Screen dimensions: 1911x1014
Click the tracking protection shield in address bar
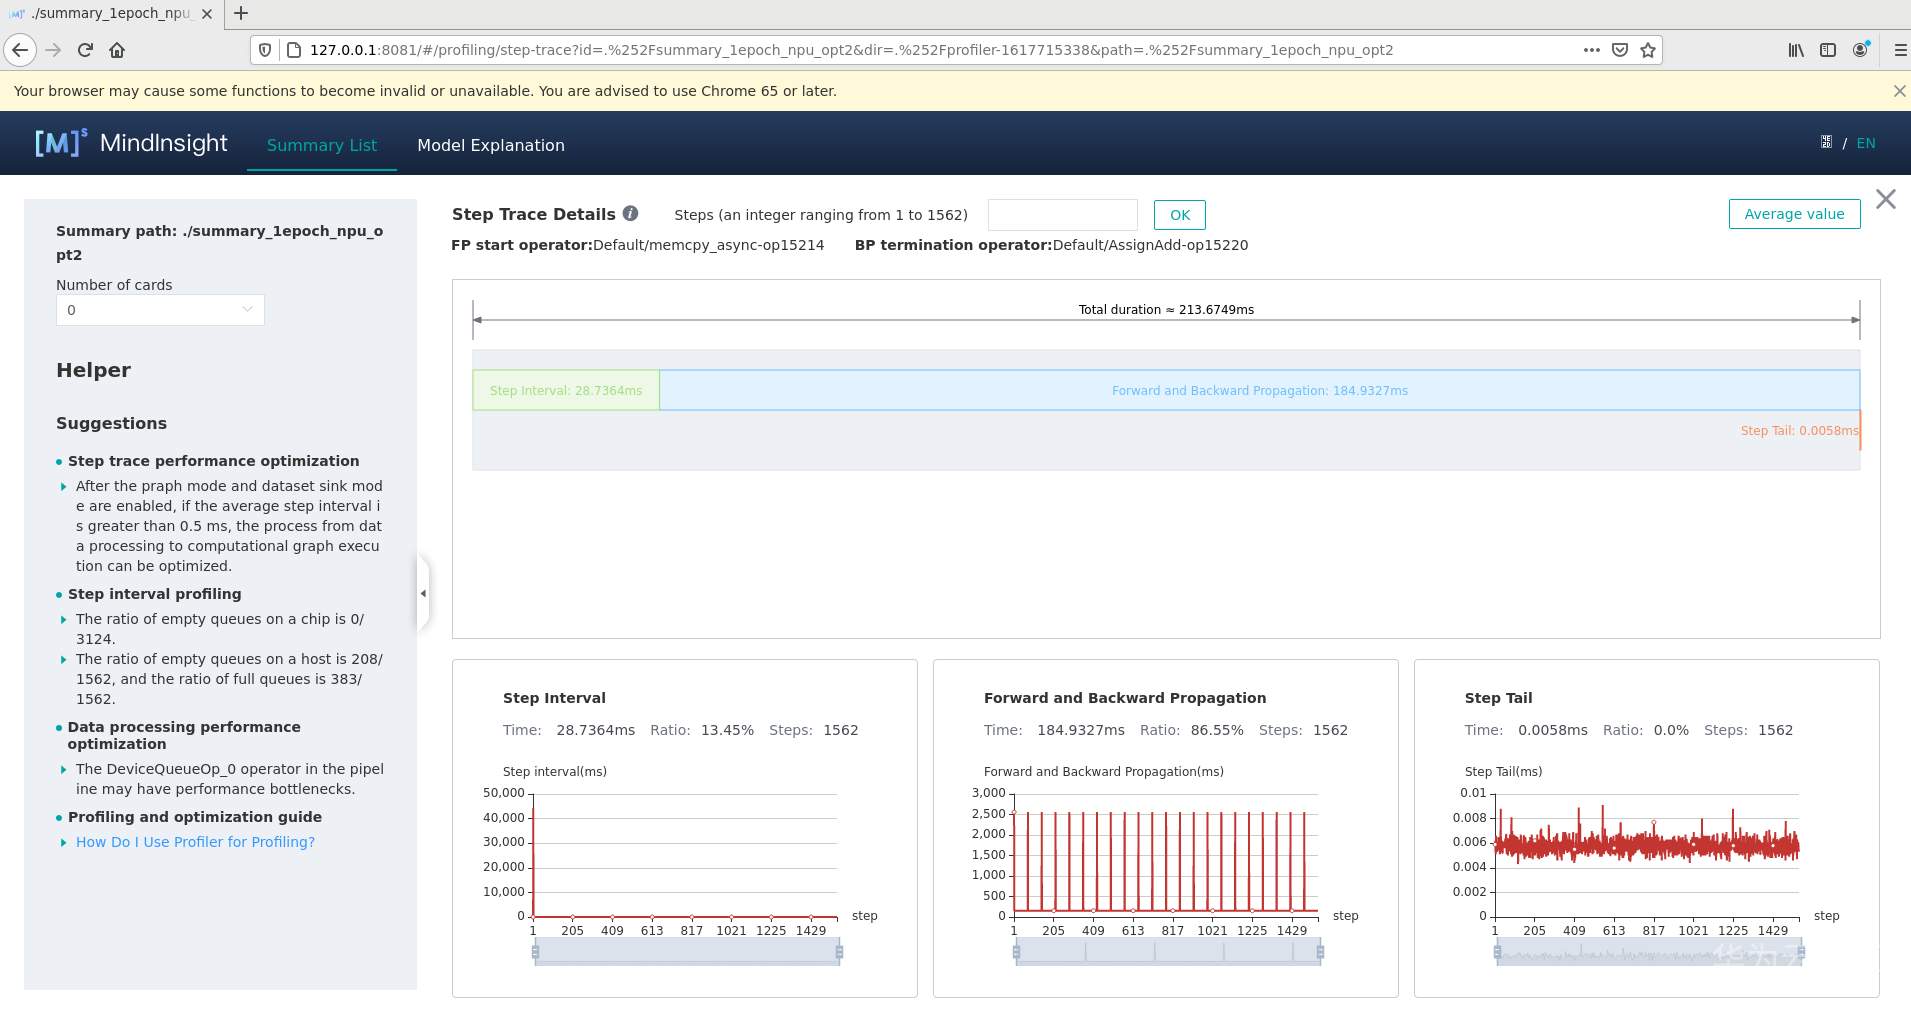coord(266,50)
